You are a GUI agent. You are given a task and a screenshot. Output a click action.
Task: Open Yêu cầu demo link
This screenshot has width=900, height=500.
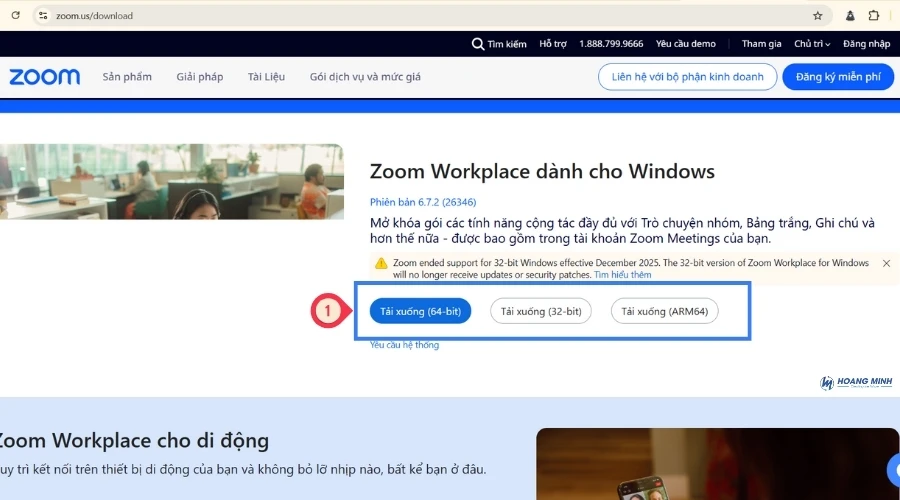[x=686, y=44]
